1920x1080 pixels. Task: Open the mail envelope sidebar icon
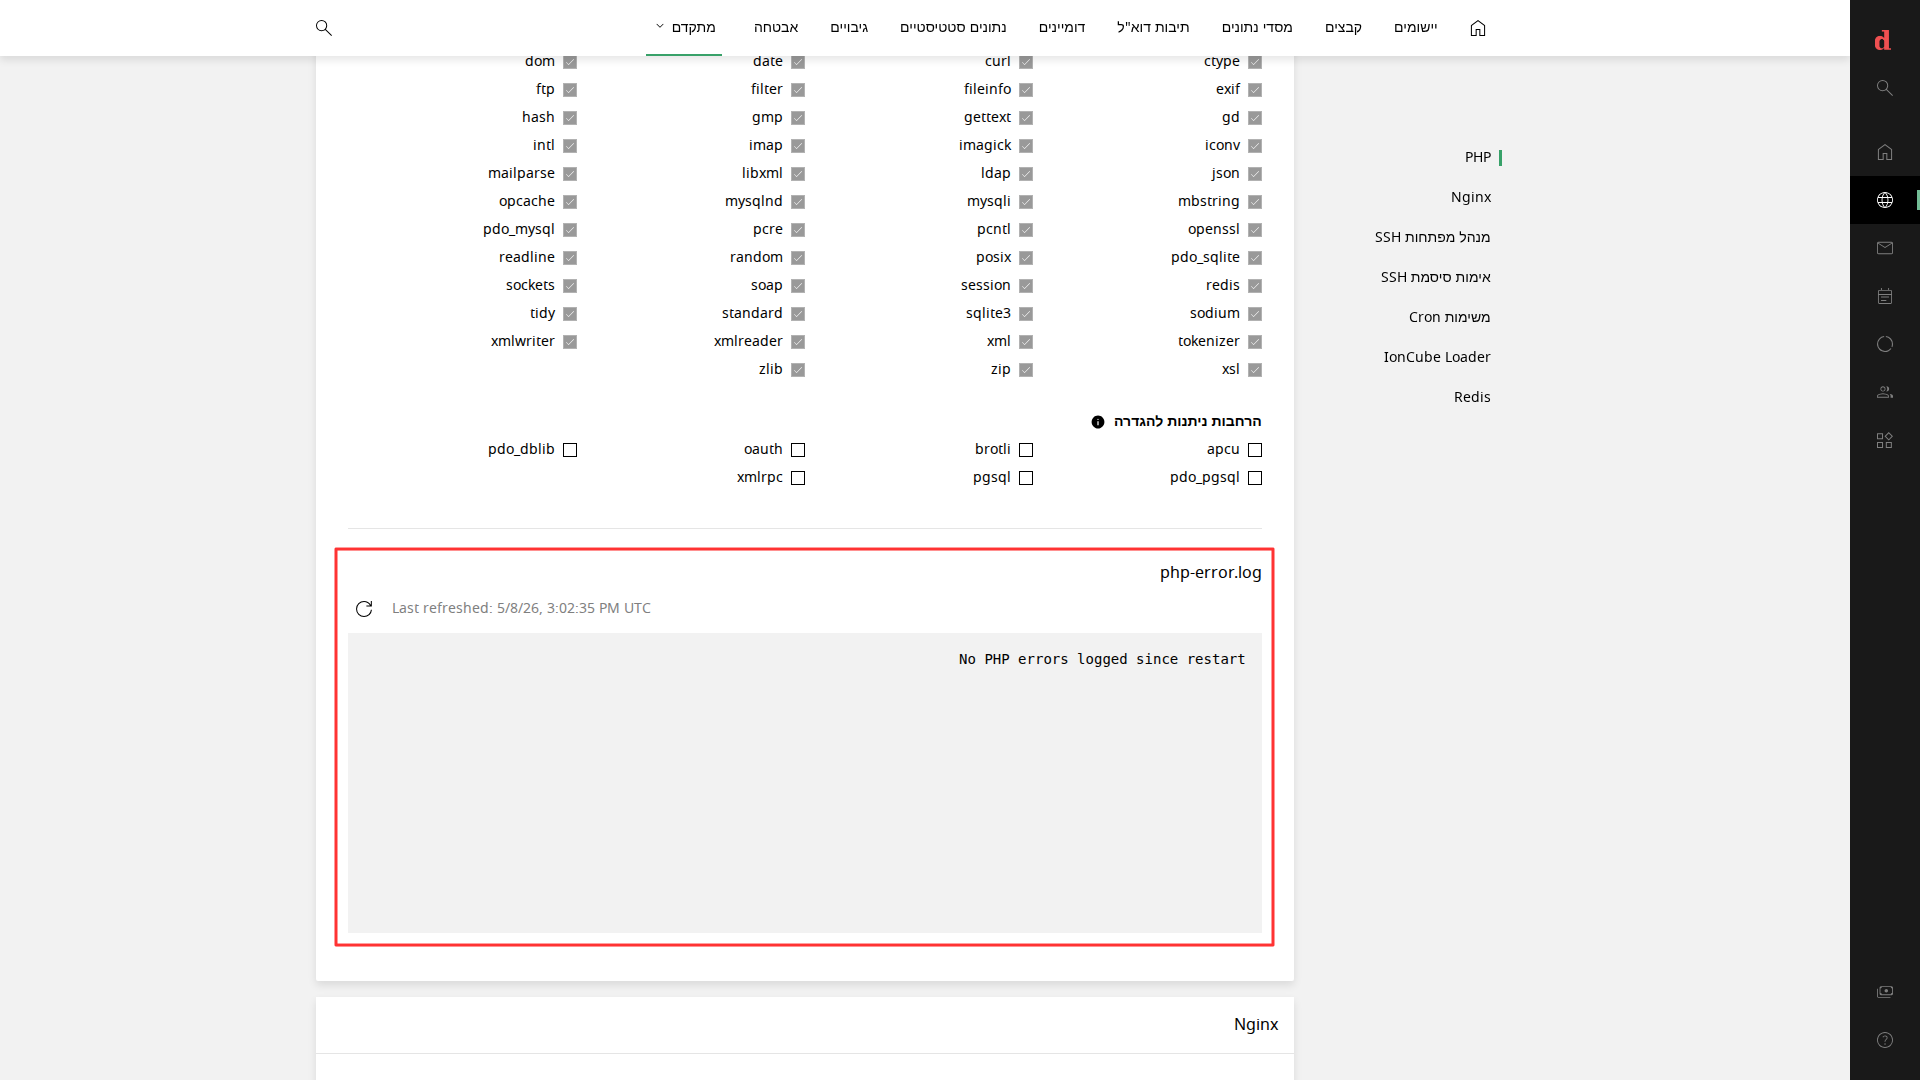1885,248
